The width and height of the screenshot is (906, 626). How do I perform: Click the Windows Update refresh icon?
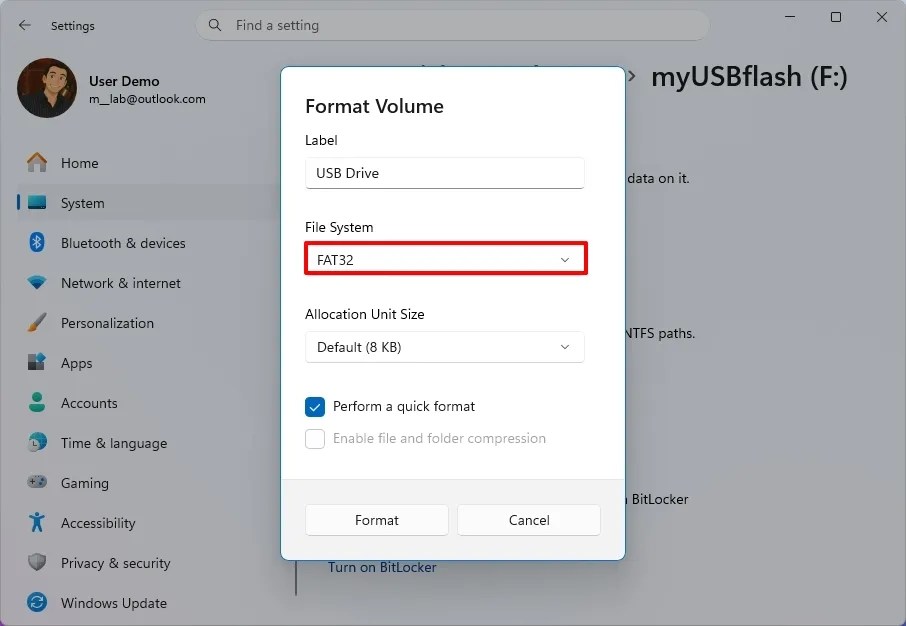tap(37, 603)
